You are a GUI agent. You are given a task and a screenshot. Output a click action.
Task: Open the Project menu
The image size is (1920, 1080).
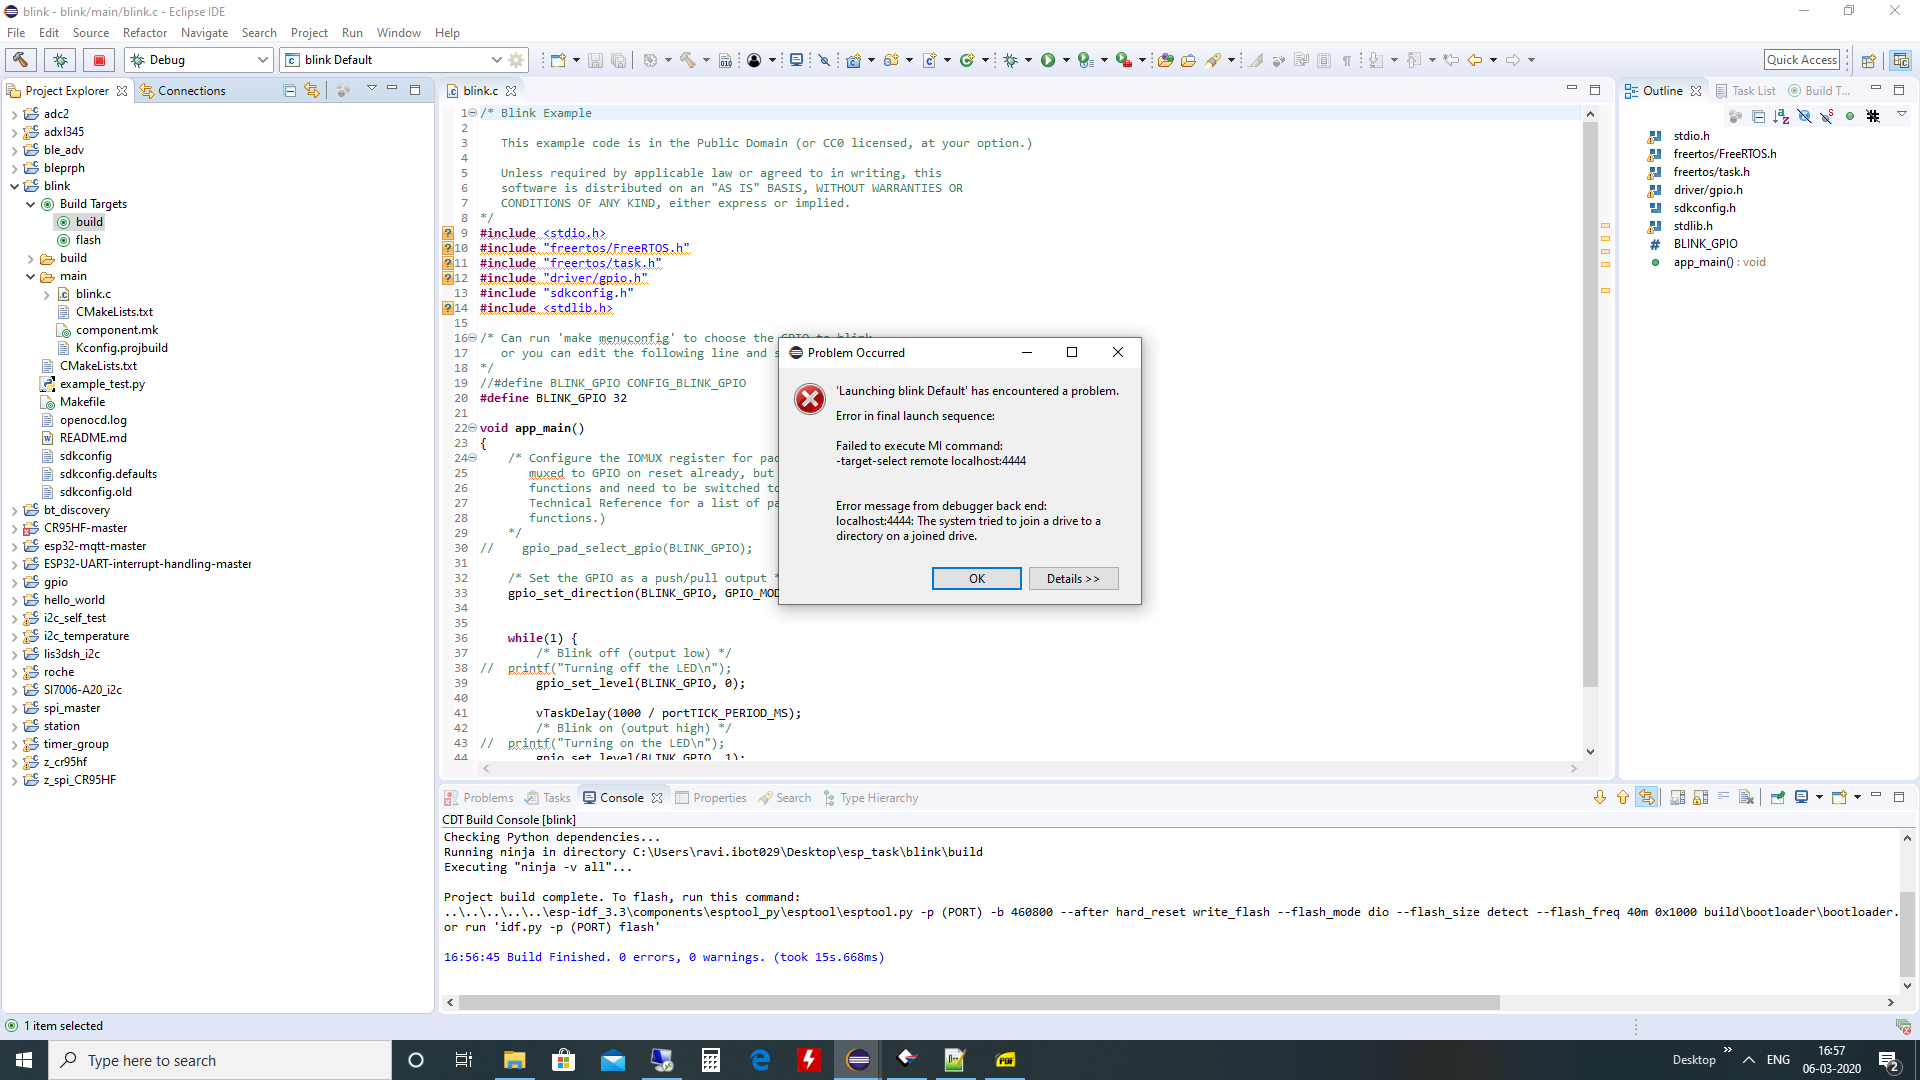coord(309,33)
